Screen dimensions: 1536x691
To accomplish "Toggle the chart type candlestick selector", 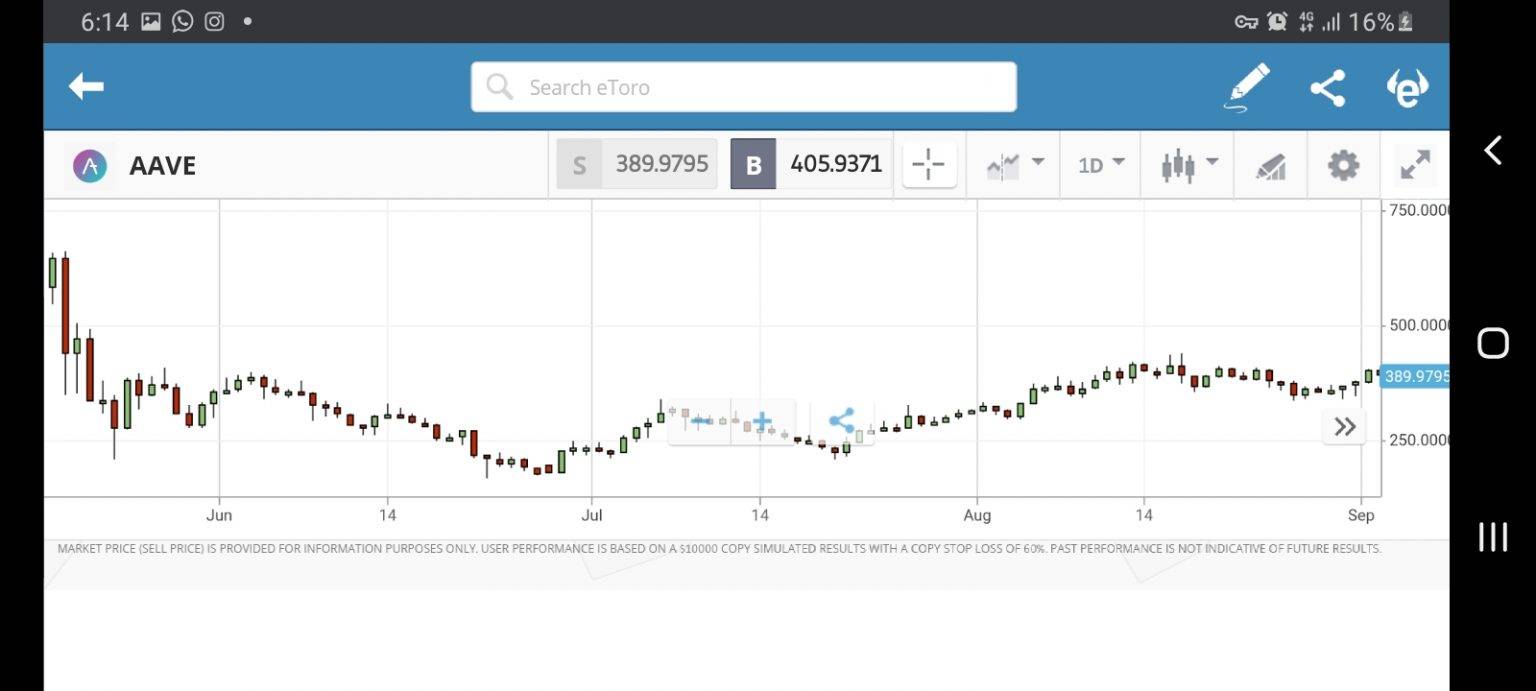I will (1180, 165).
